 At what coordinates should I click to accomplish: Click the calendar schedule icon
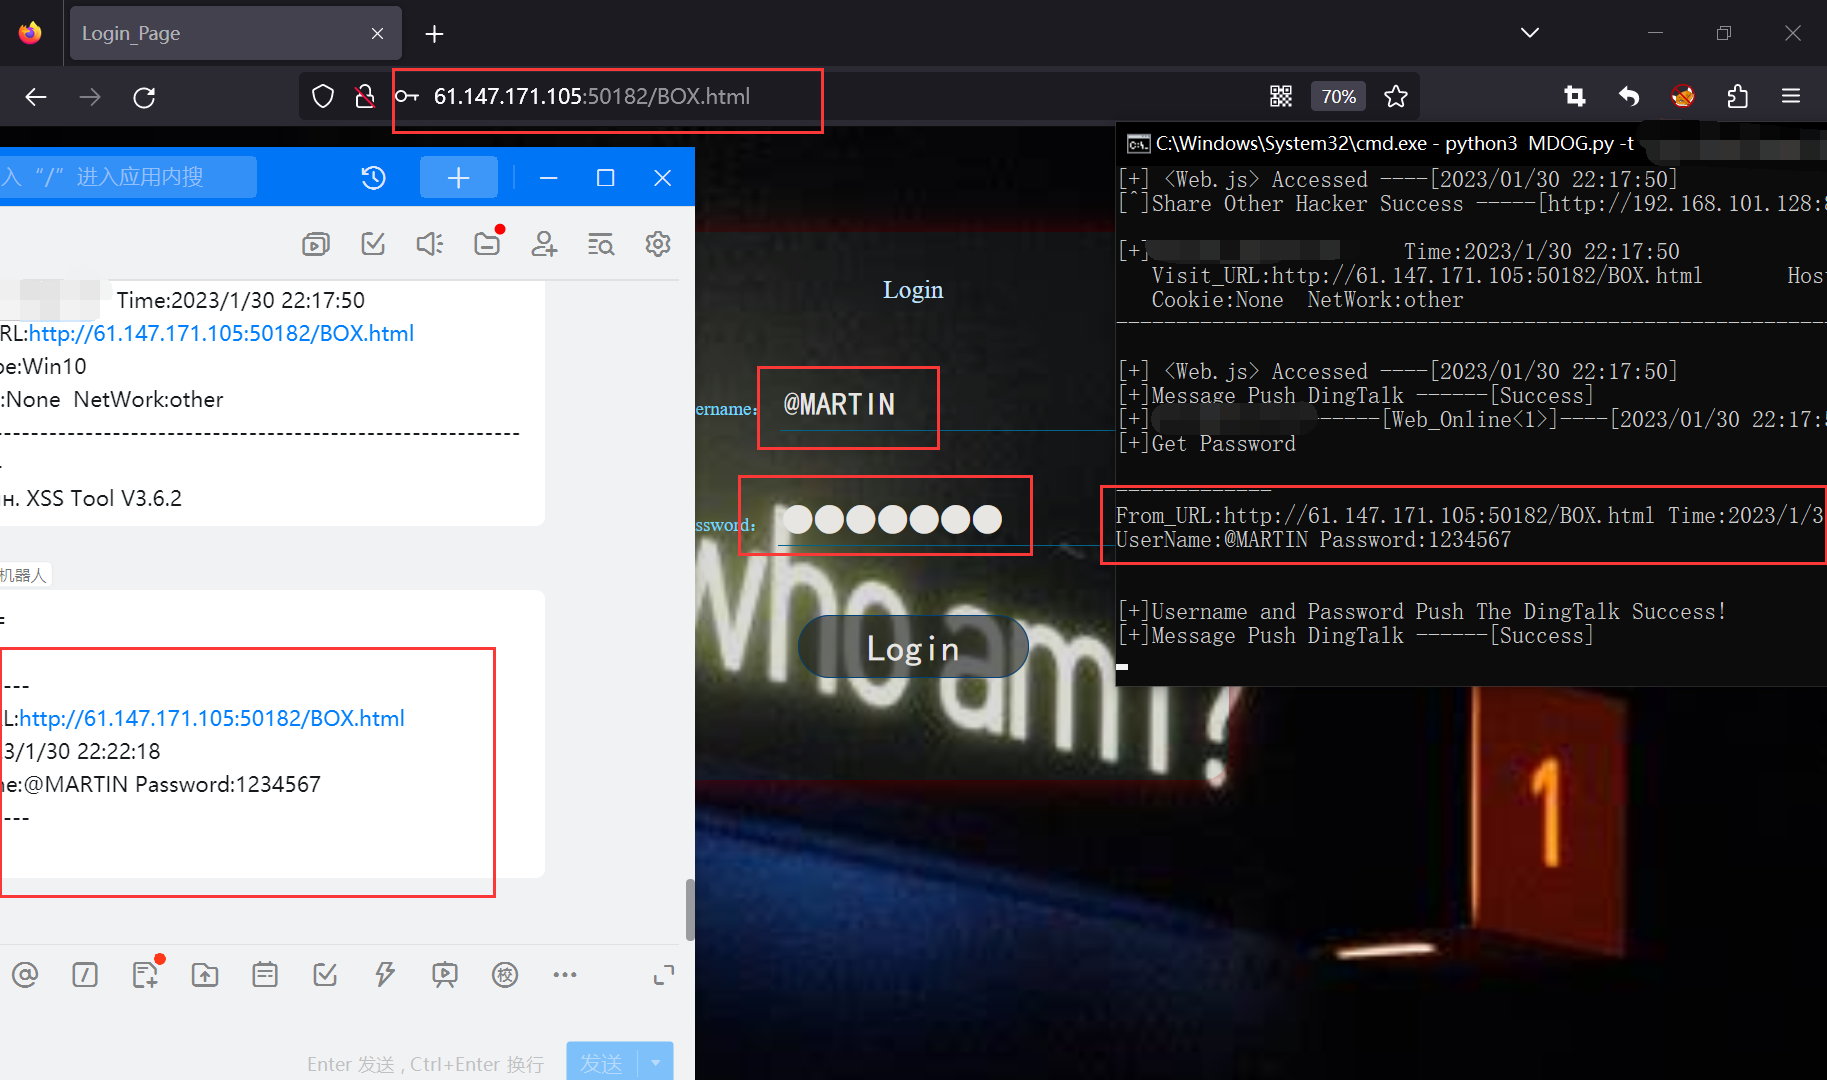265,974
